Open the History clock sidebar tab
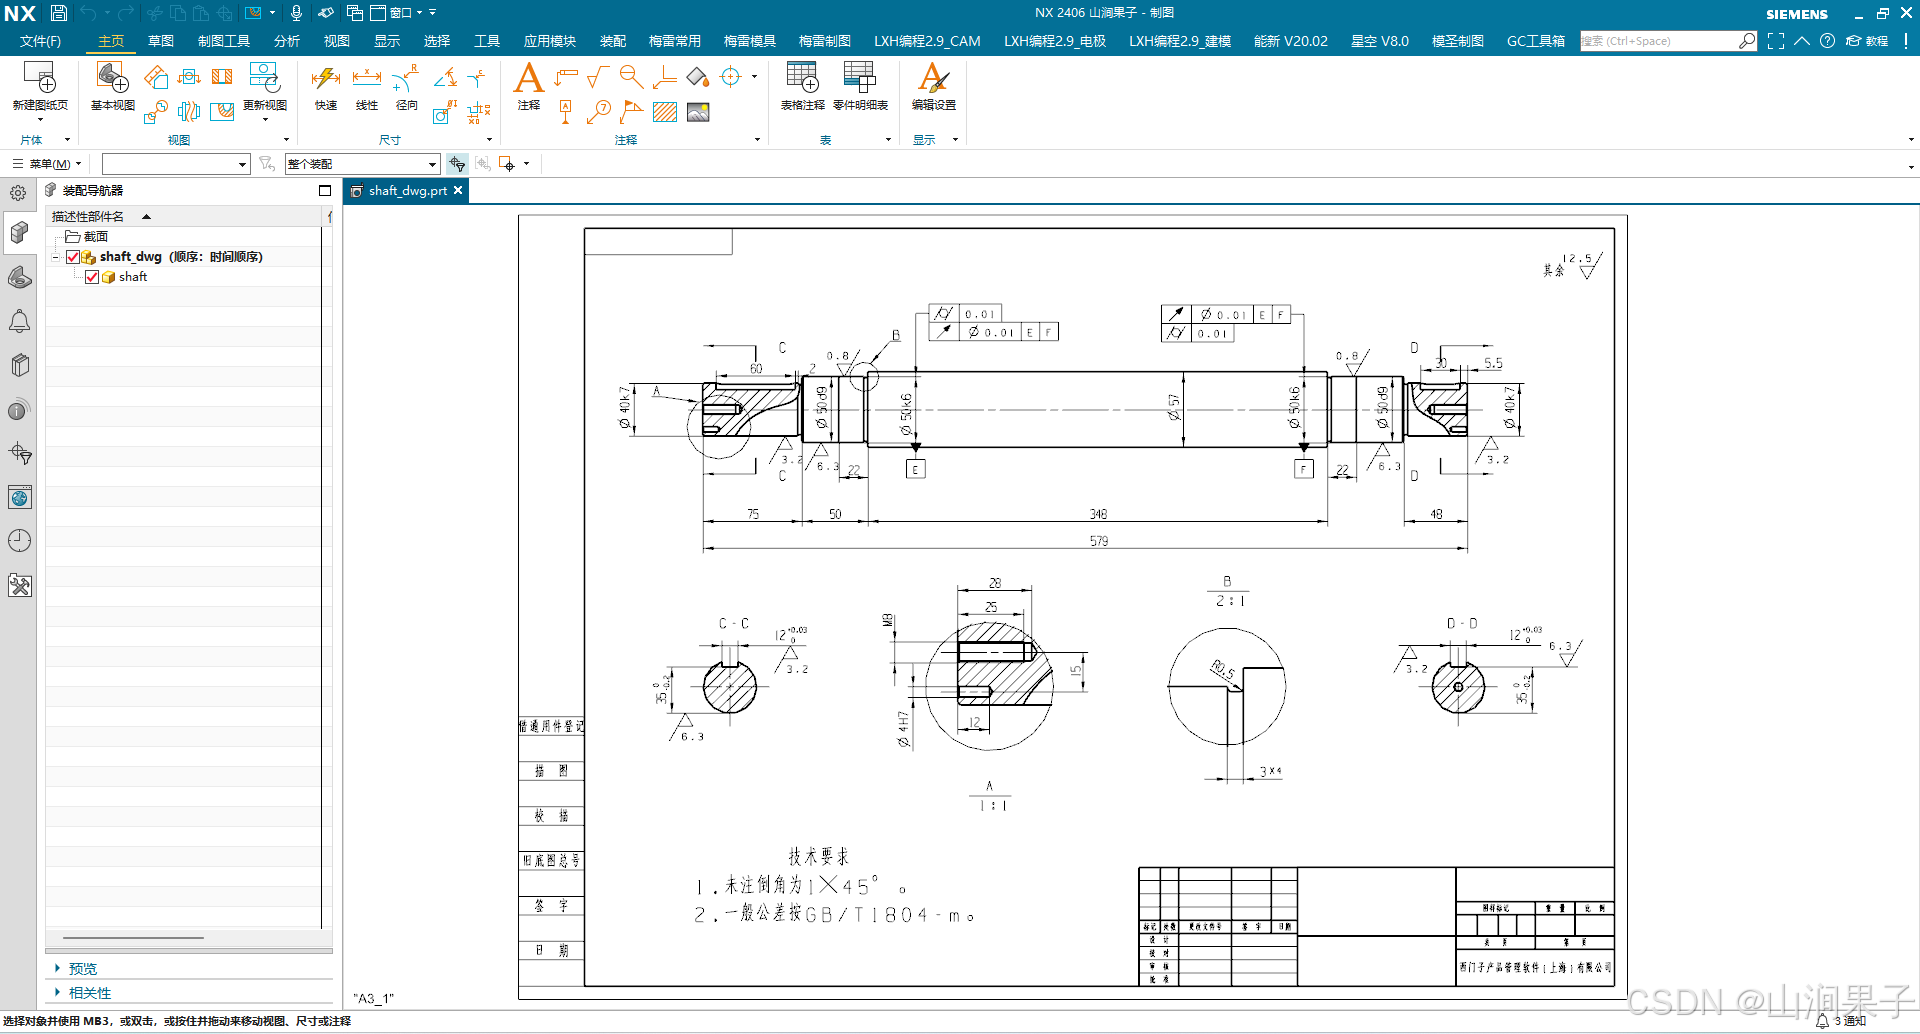The height and width of the screenshot is (1034, 1920). pos(19,541)
